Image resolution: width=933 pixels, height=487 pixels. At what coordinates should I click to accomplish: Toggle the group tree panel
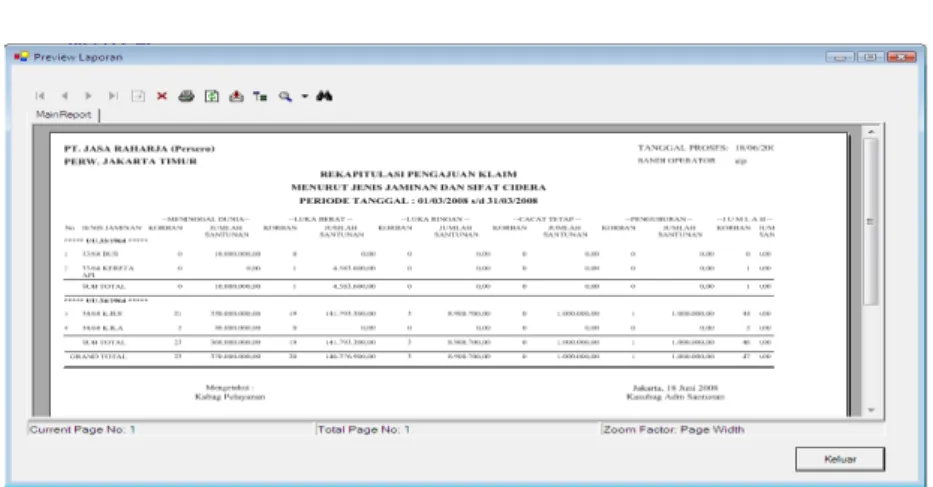tap(260, 96)
